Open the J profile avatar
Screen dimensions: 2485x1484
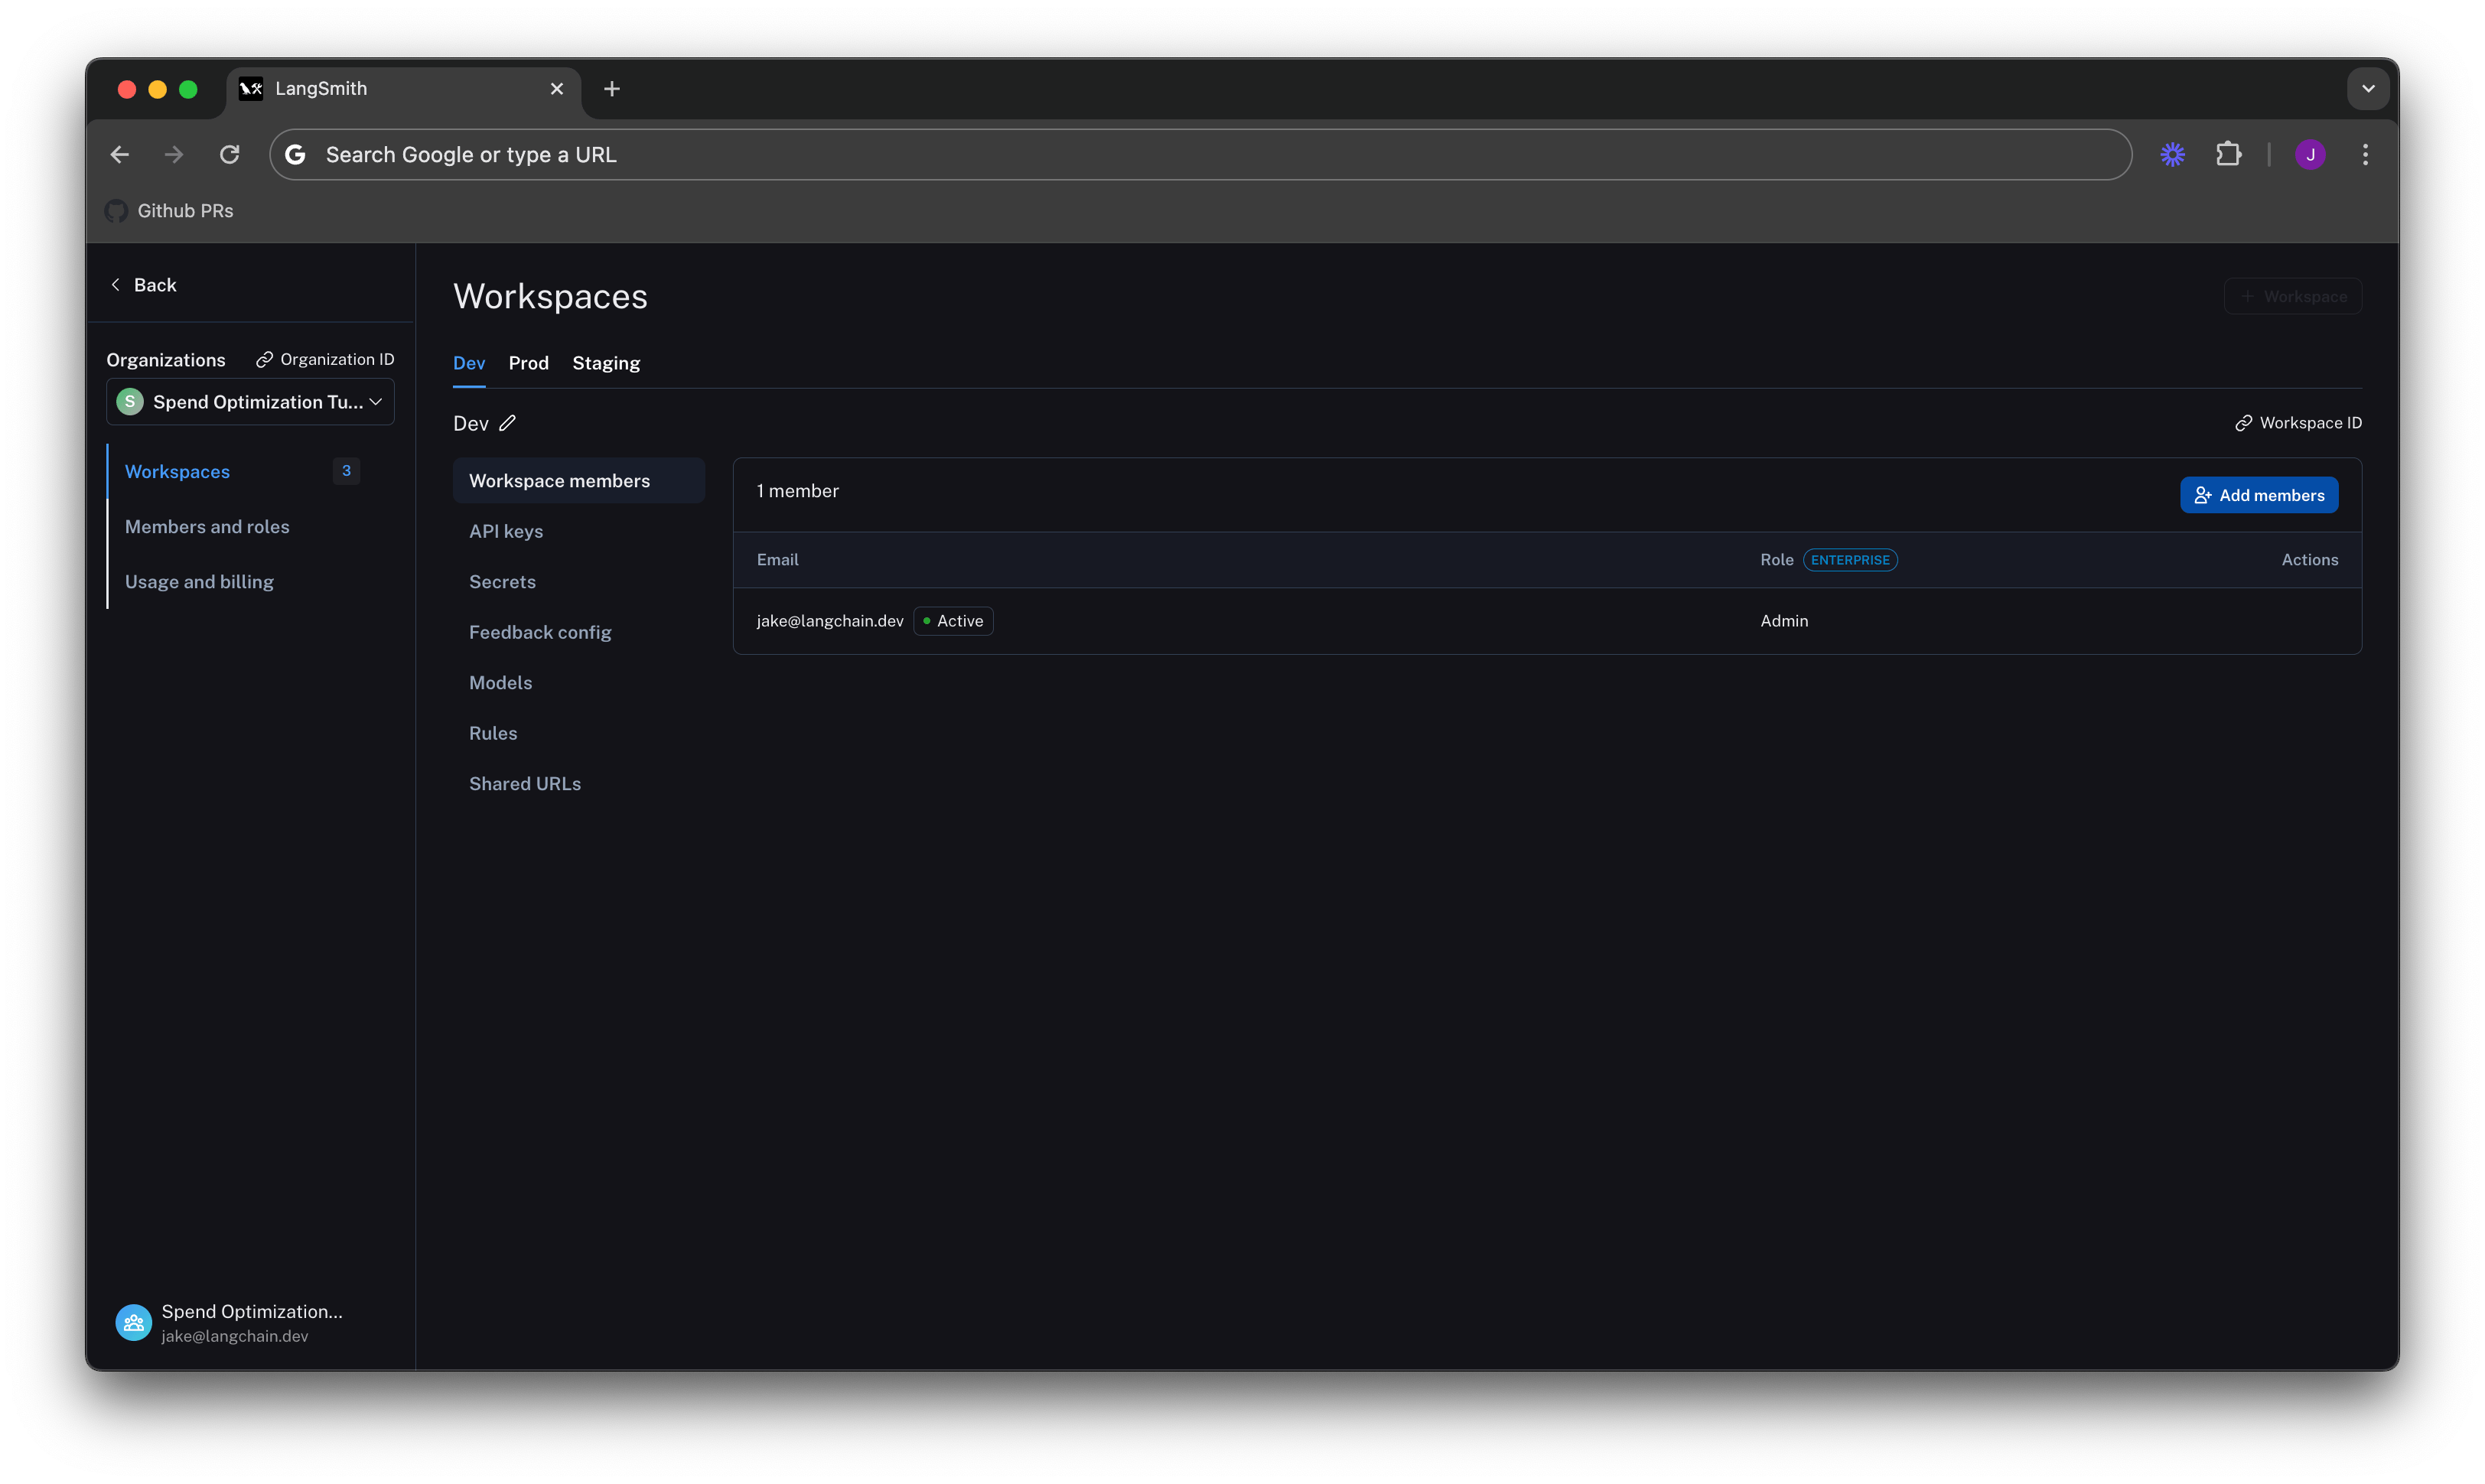coord(2309,154)
